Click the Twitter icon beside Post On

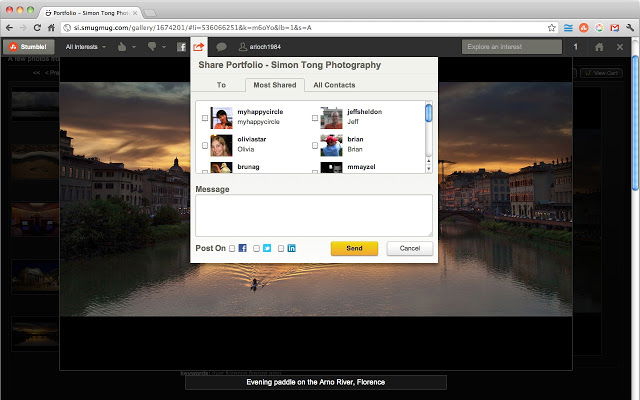(x=267, y=248)
